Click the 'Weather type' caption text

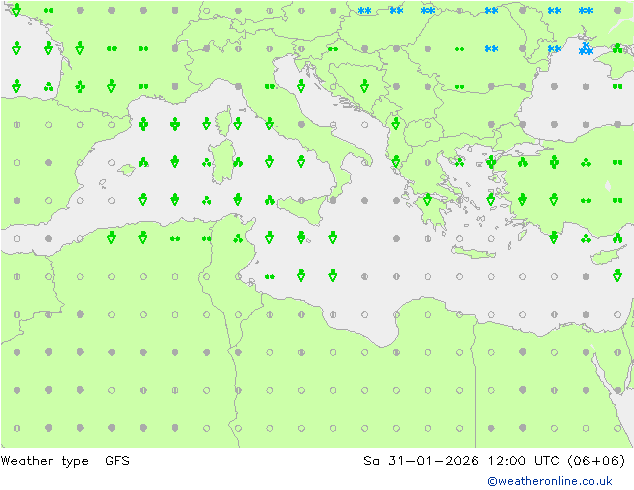[44, 461]
